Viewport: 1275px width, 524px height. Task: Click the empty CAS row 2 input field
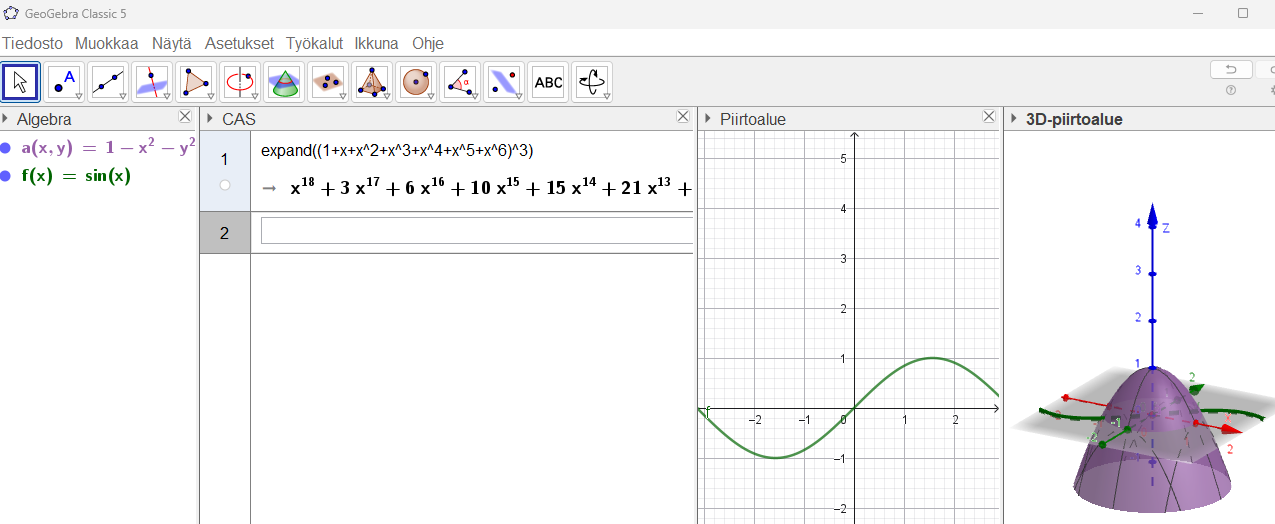point(477,231)
